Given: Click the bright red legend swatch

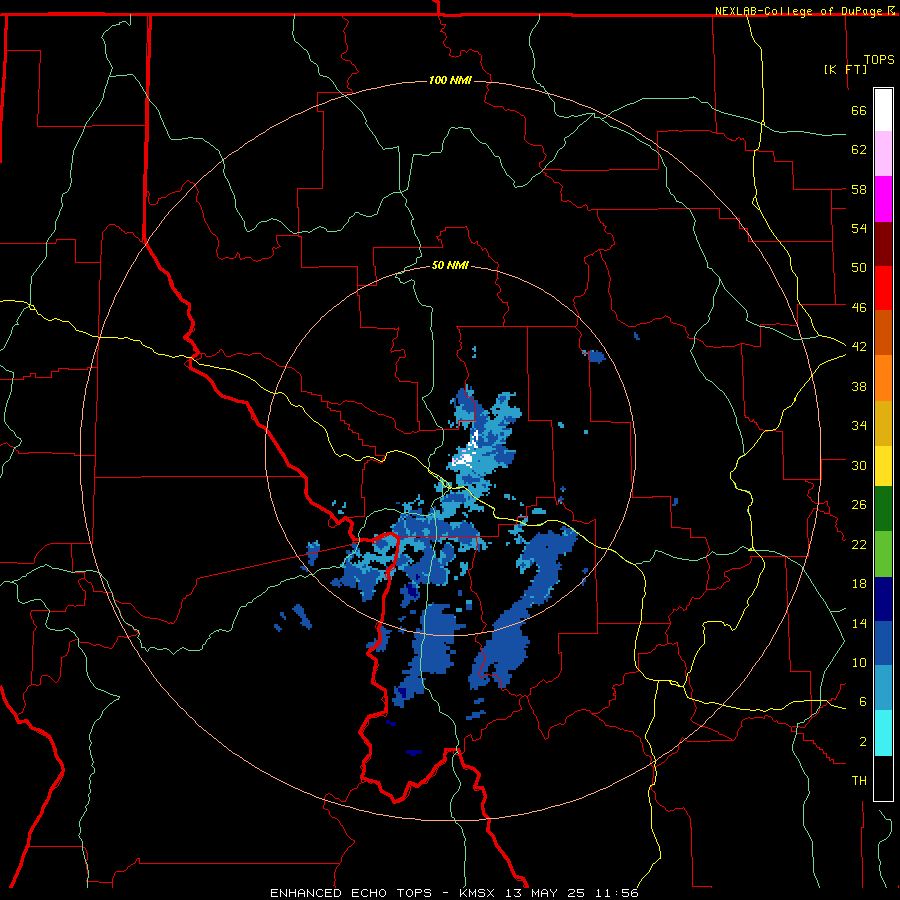Looking at the screenshot, I should tap(883, 288).
